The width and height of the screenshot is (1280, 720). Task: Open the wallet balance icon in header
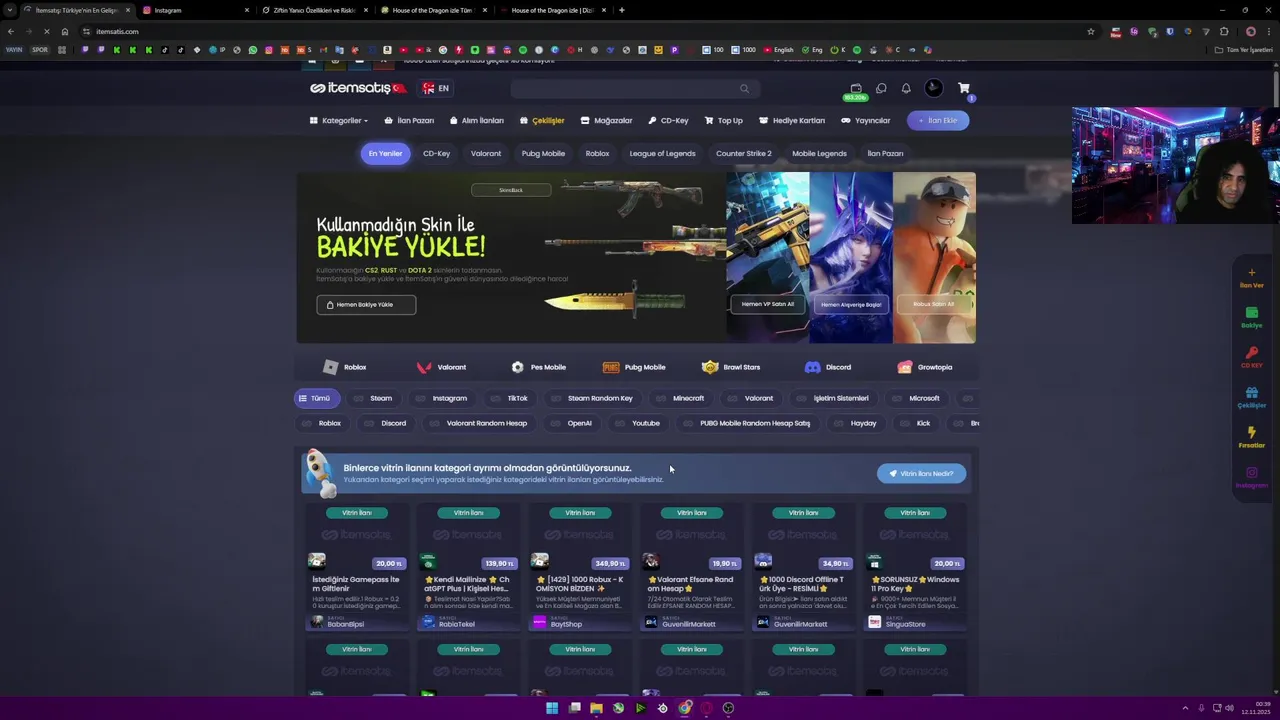click(856, 88)
